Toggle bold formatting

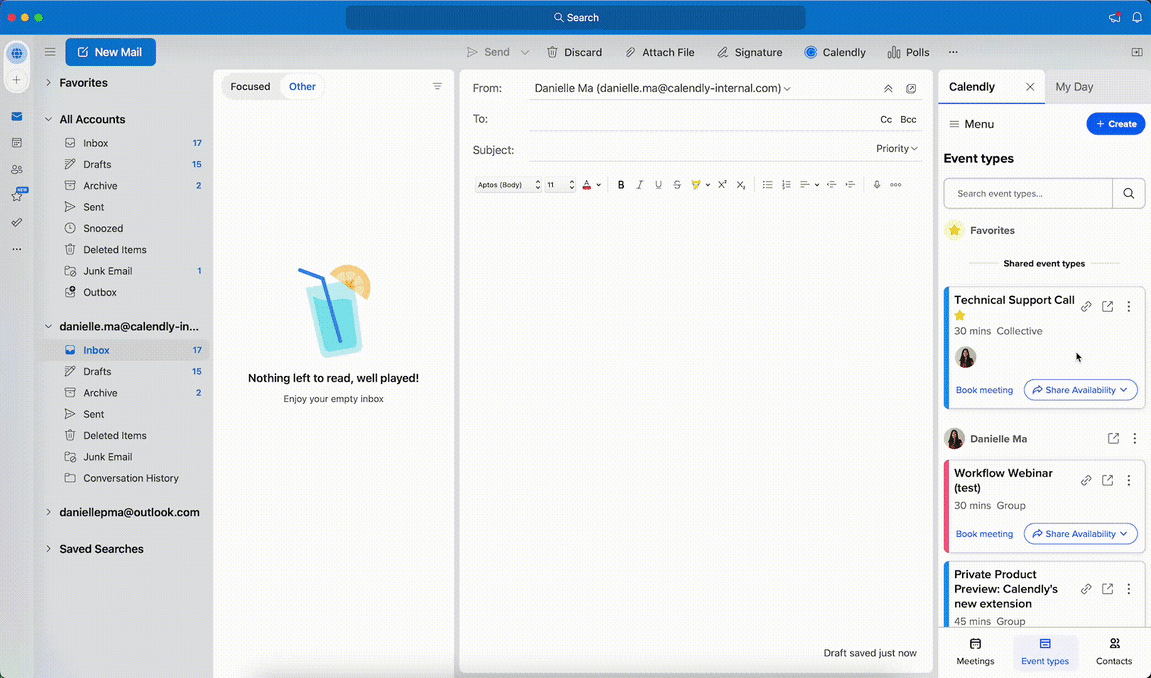(x=621, y=185)
